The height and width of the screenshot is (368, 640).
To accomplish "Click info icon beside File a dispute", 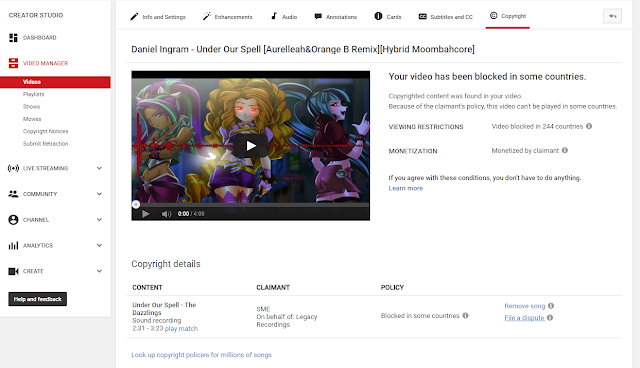I will tap(550, 317).
